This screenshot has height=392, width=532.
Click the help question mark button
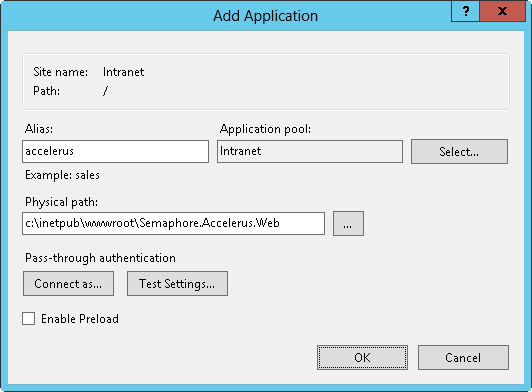pos(466,11)
